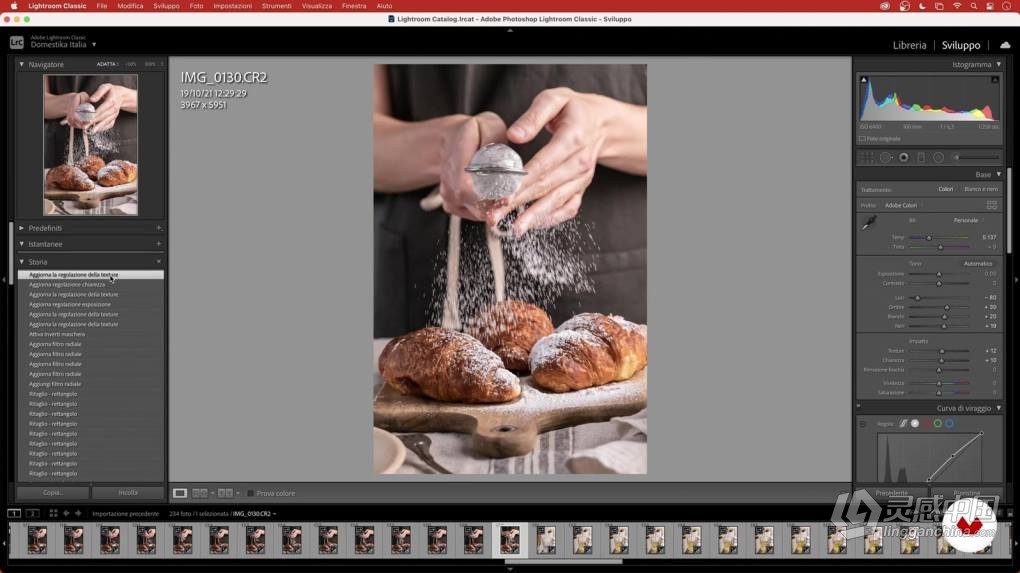Open the profile browser grid icon
The width and height of the screenshot is (1020, 573).
[991, 205]
